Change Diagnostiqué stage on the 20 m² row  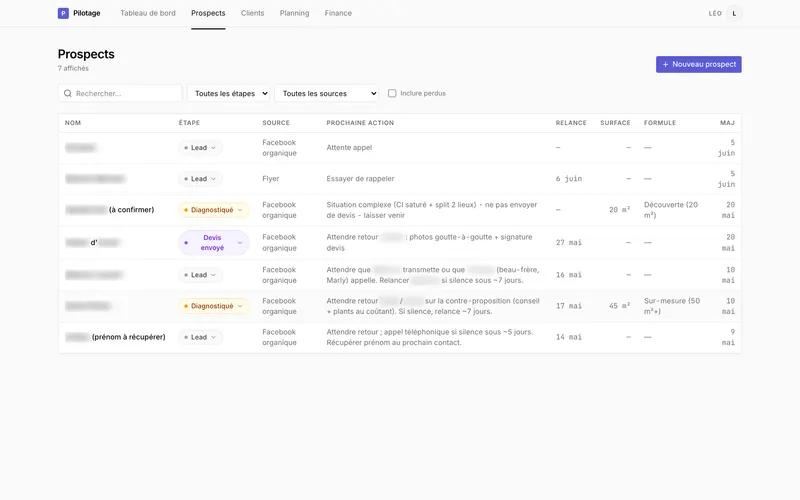point(214,210)
